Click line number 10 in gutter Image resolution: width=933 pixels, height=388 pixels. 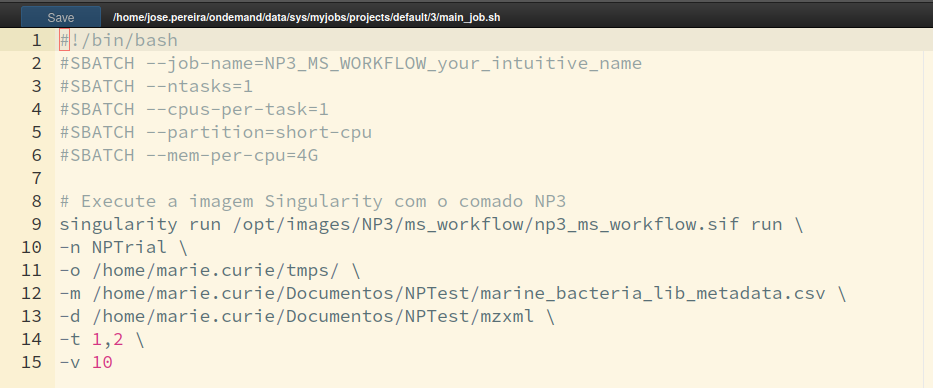32,248
